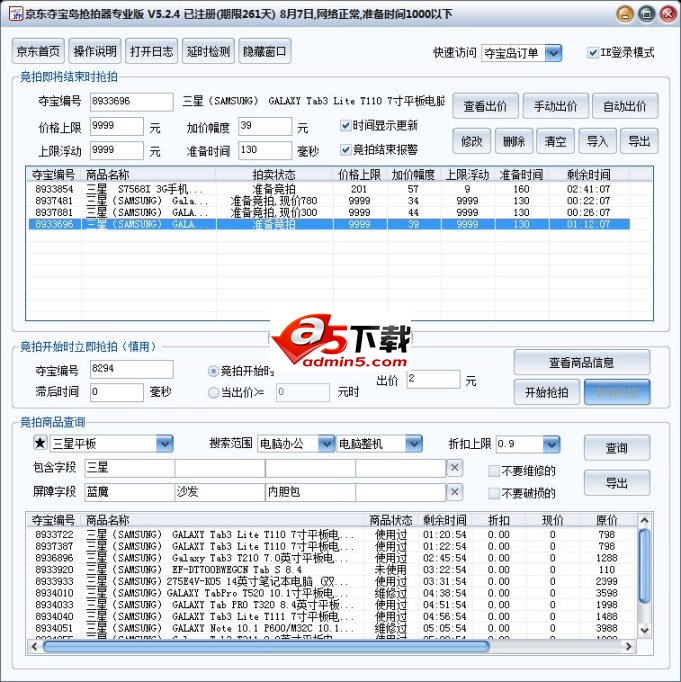Run 延时检测 delay test
681x682 pixels.
click(x=208, y=51)
